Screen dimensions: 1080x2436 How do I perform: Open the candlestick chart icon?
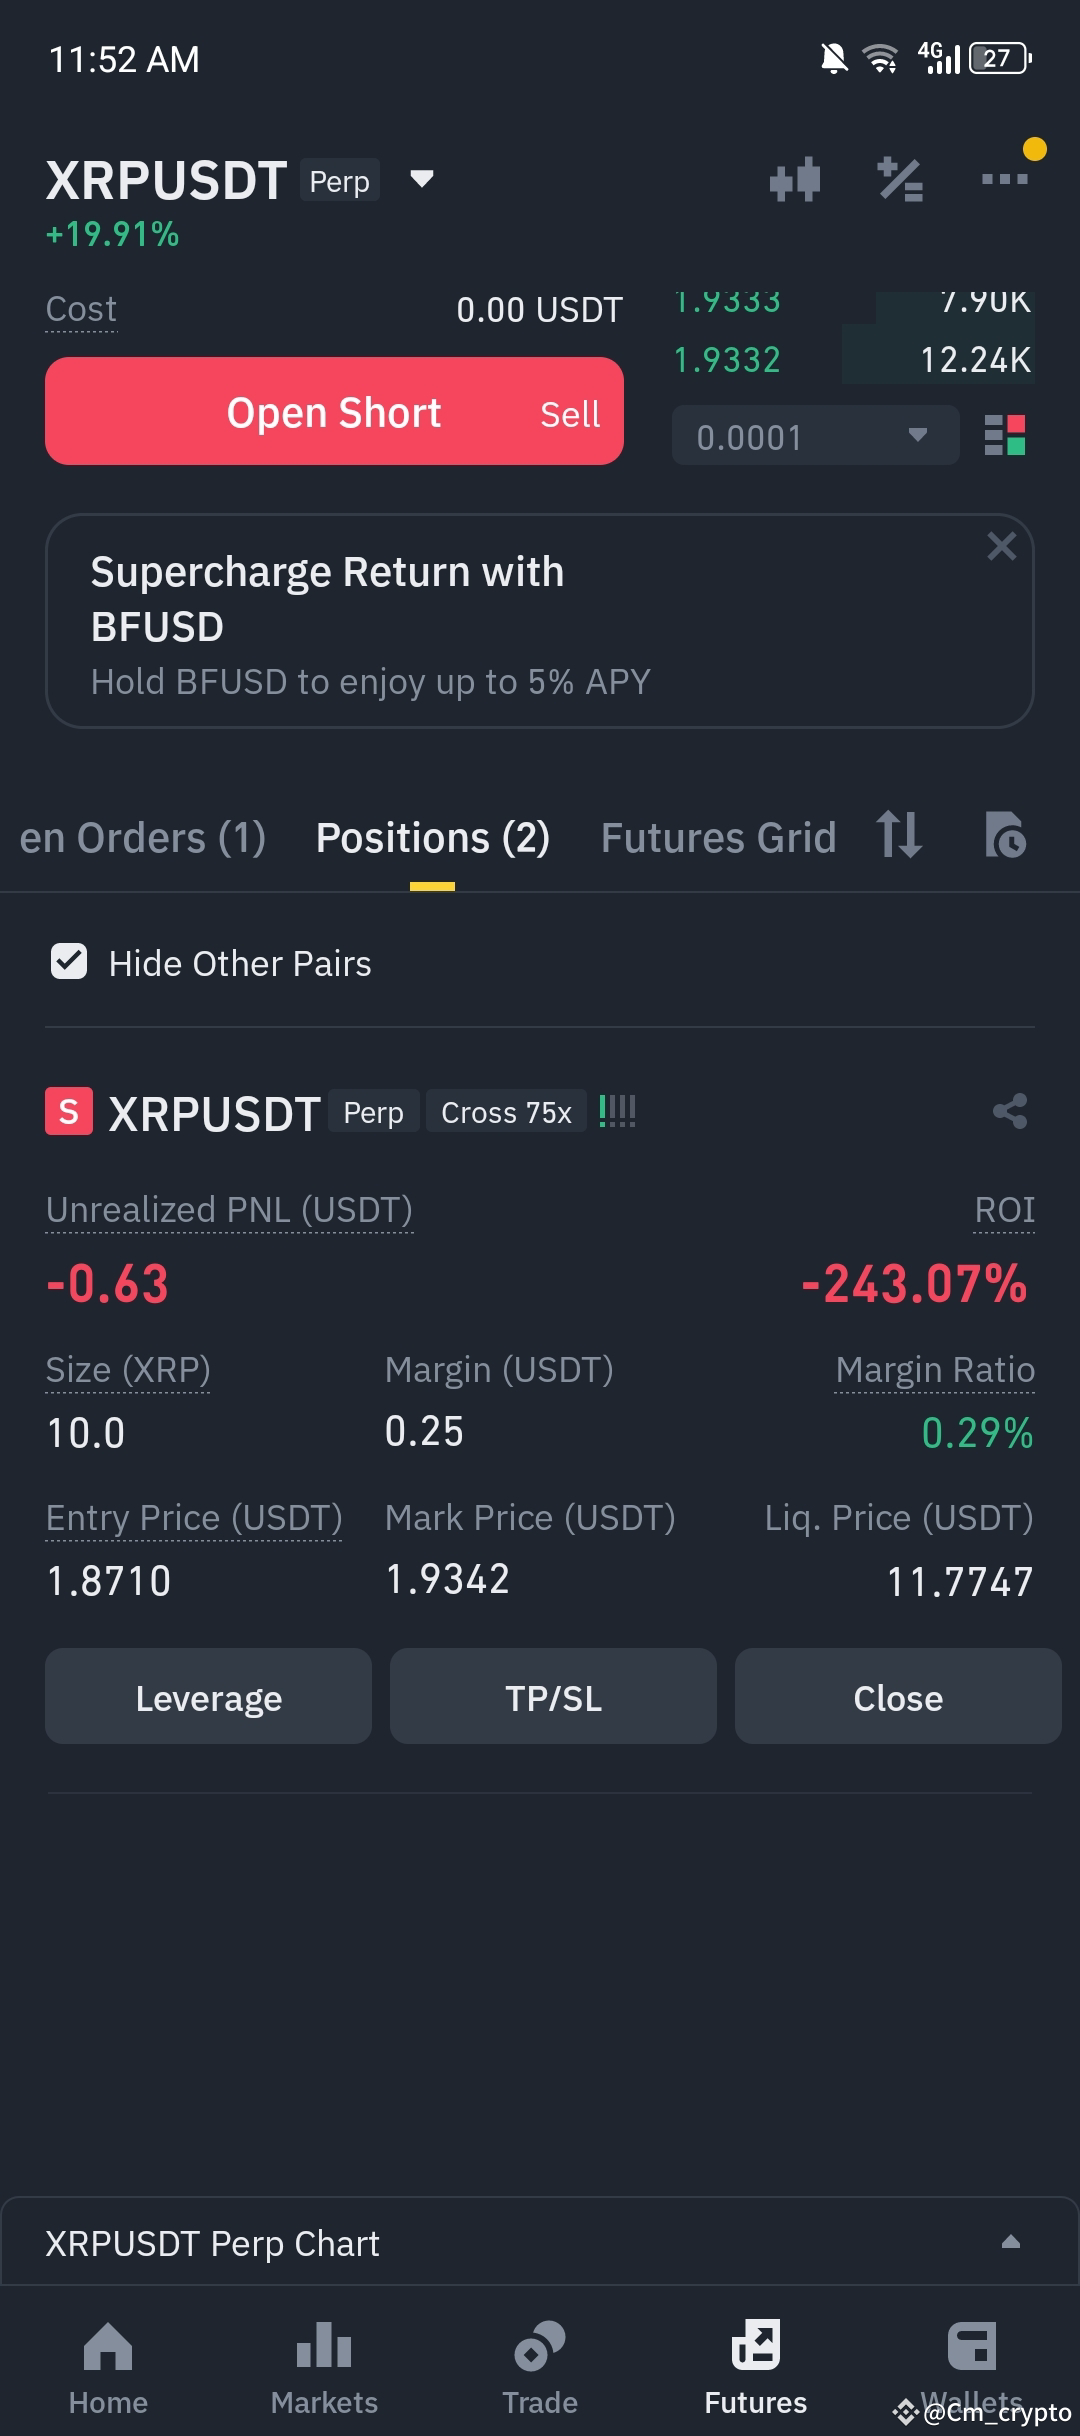pos(795,180)
